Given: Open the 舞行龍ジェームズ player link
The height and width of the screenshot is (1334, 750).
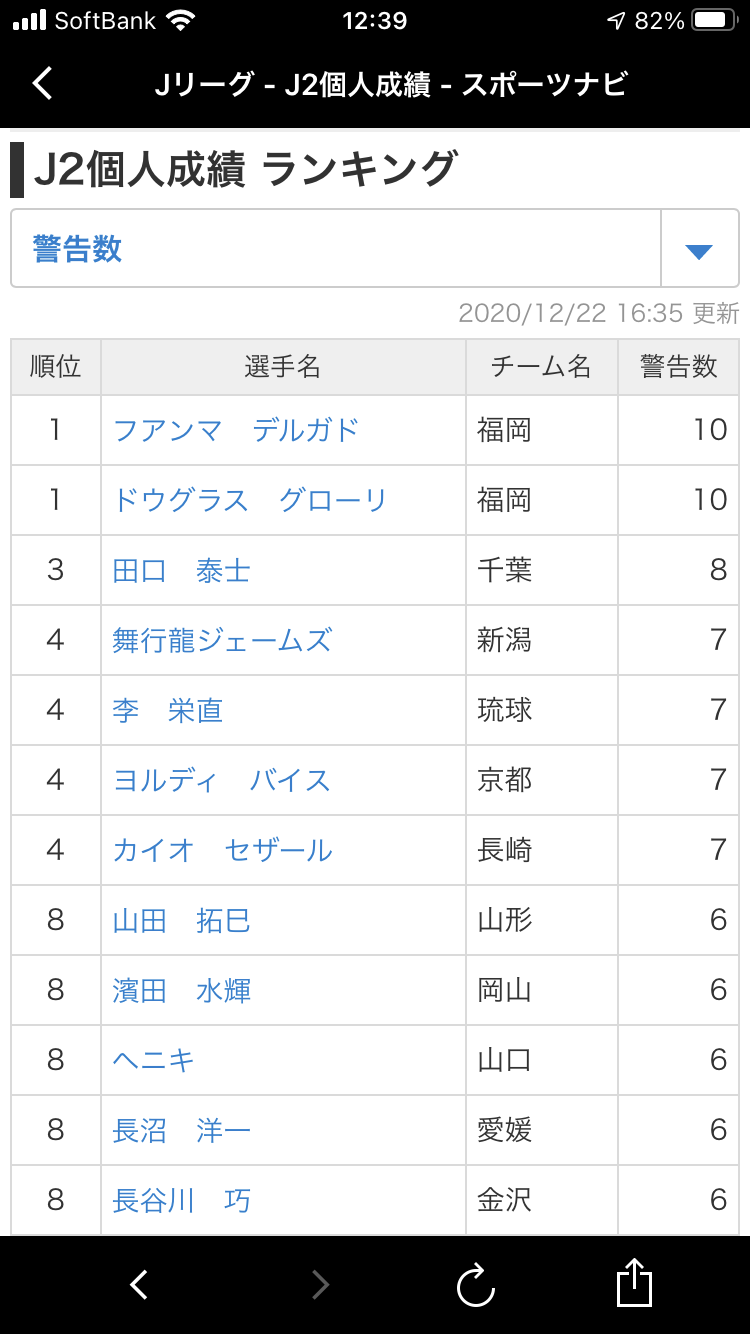Looking at the screenshot, I should [222, 640].
